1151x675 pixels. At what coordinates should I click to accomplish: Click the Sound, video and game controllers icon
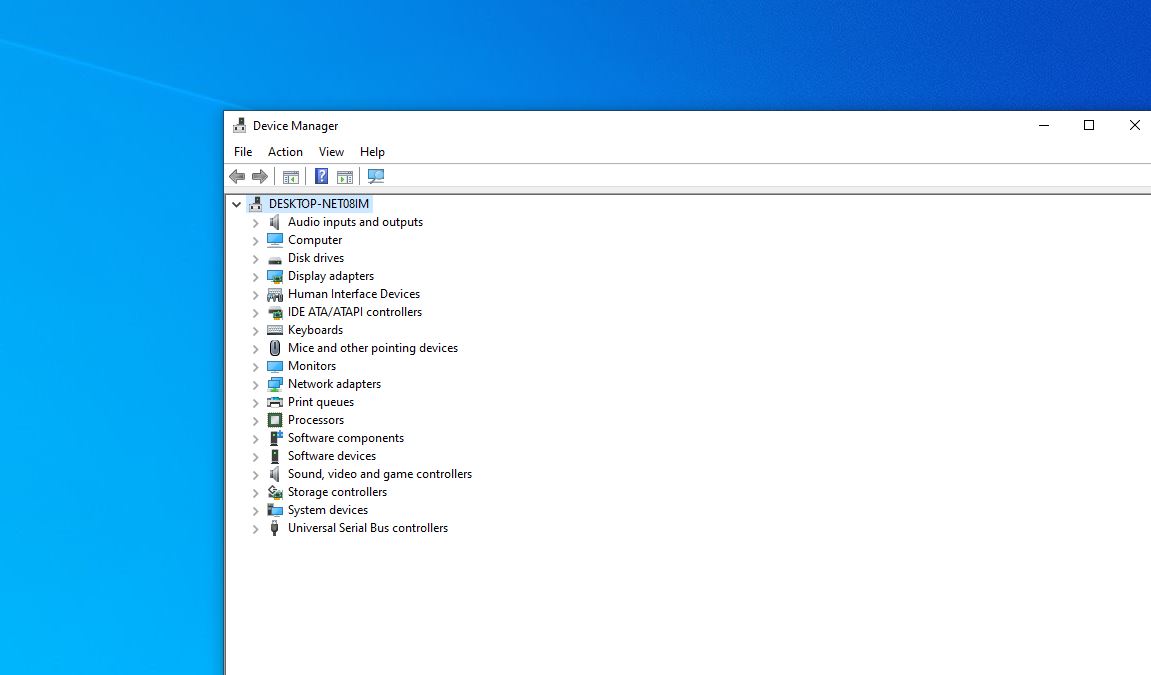[274, 473]
